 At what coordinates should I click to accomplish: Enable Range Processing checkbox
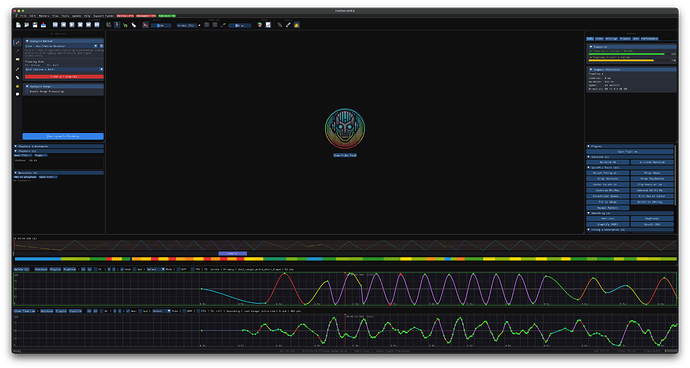click(x=27, y=92)
